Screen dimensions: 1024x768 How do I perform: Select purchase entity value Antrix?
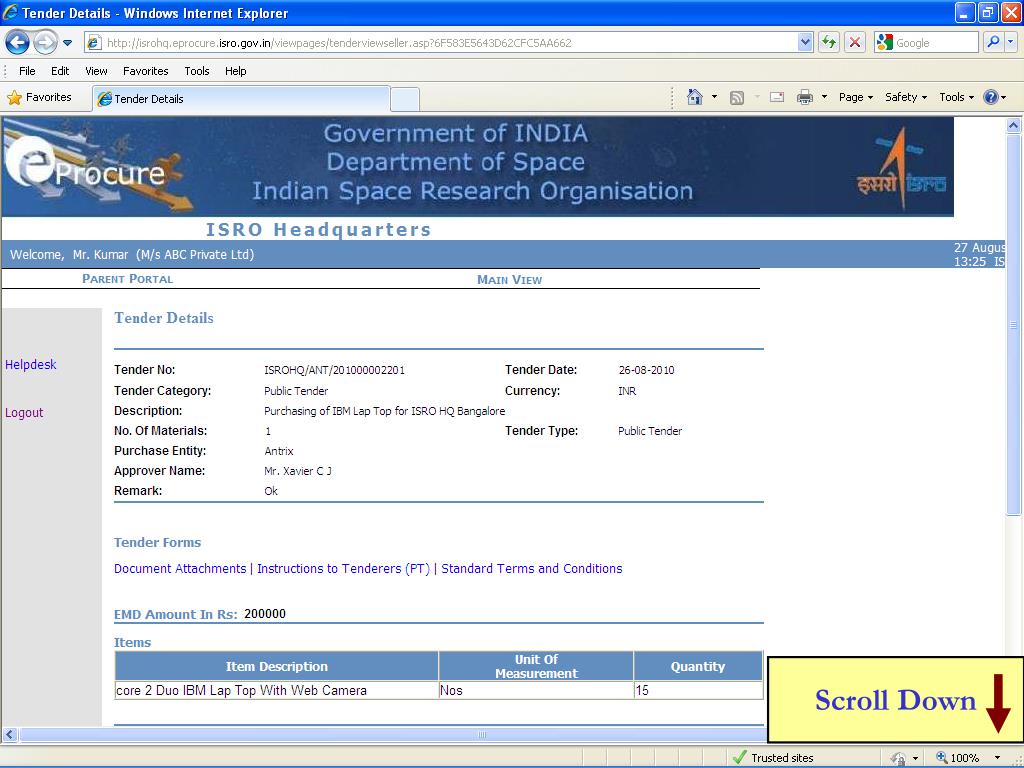coord(279,451)
